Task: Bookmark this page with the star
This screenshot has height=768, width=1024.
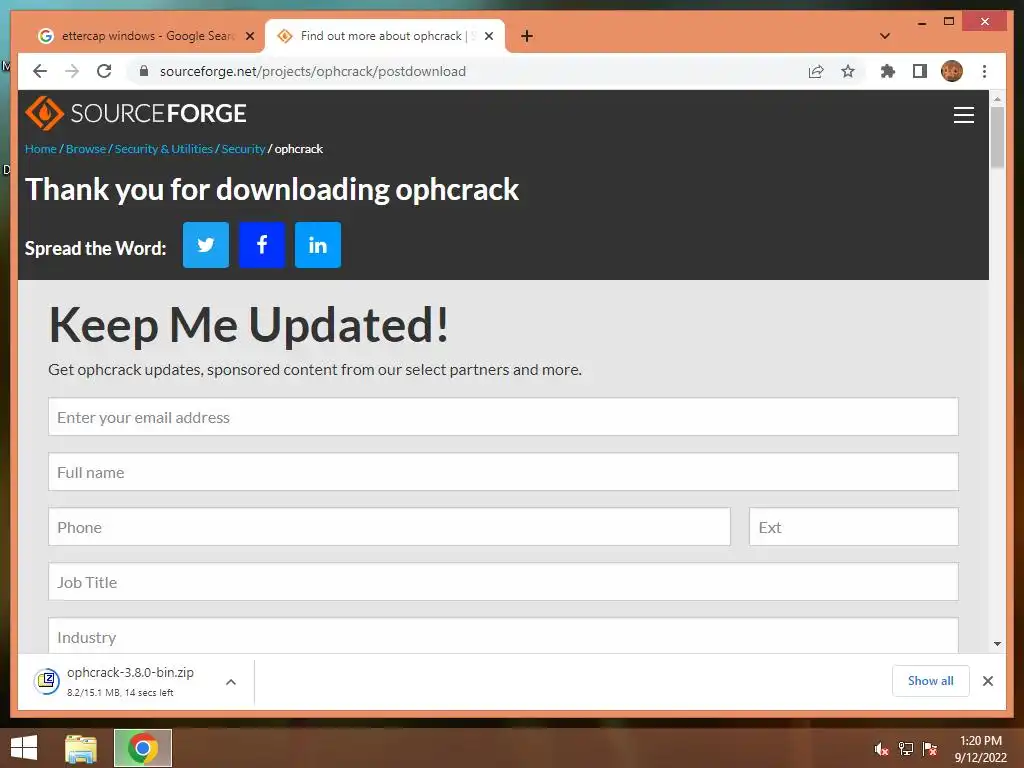Action: tap(848, 71)
